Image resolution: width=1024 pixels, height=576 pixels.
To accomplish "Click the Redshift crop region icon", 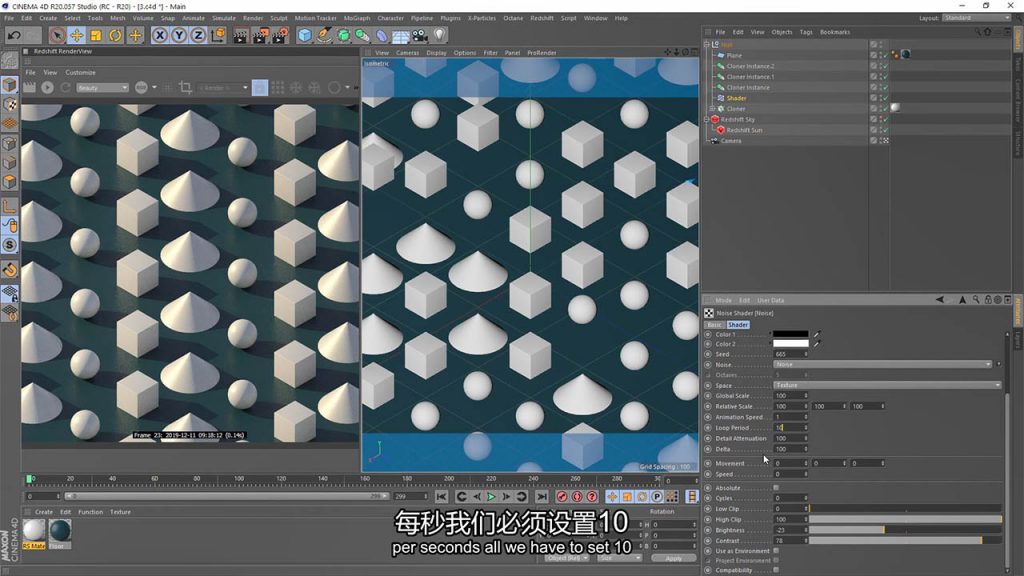I will [185, 87].
